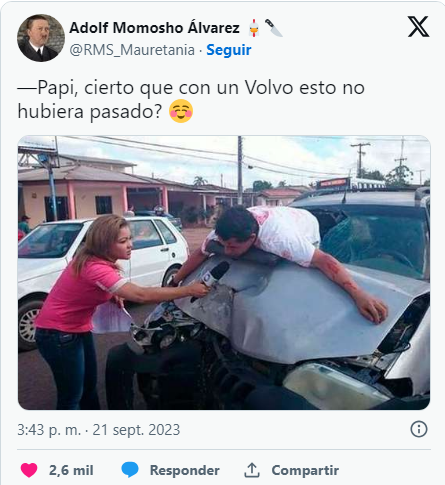The width and height of the screenshot is (445, 485).
Task: Click the share upload arrow icon
Action: (252, 470)
